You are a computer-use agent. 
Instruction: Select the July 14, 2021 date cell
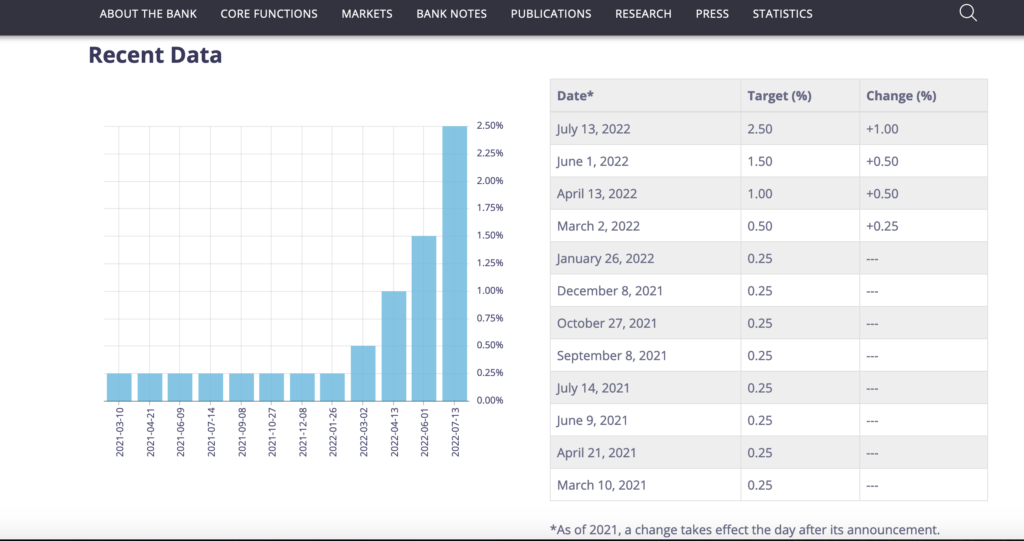coord(645,387)
